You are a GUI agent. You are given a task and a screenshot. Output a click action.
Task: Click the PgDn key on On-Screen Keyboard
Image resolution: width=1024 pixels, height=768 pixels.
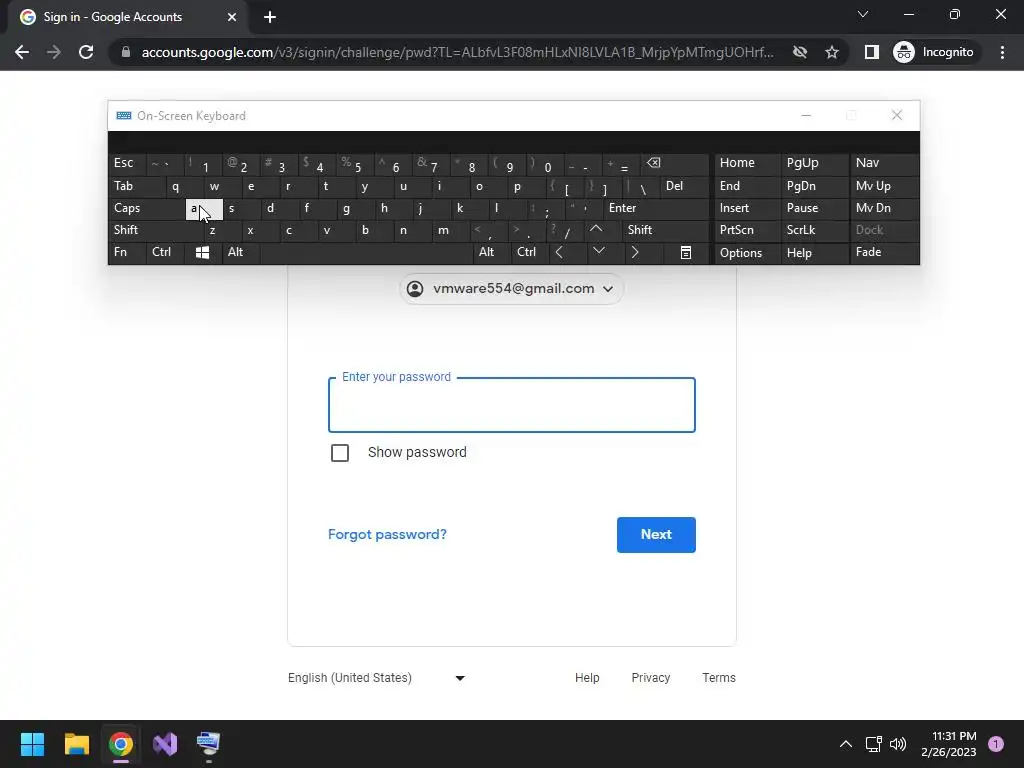point(814,186)
